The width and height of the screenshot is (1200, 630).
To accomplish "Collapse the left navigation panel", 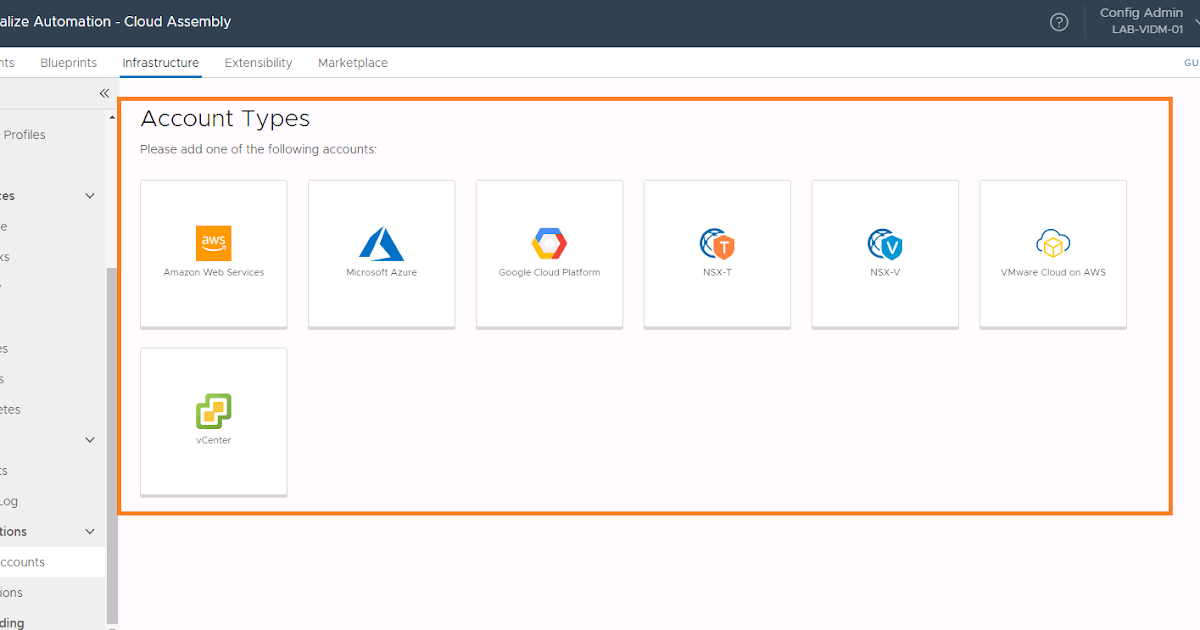I will (x=104, y=93).
